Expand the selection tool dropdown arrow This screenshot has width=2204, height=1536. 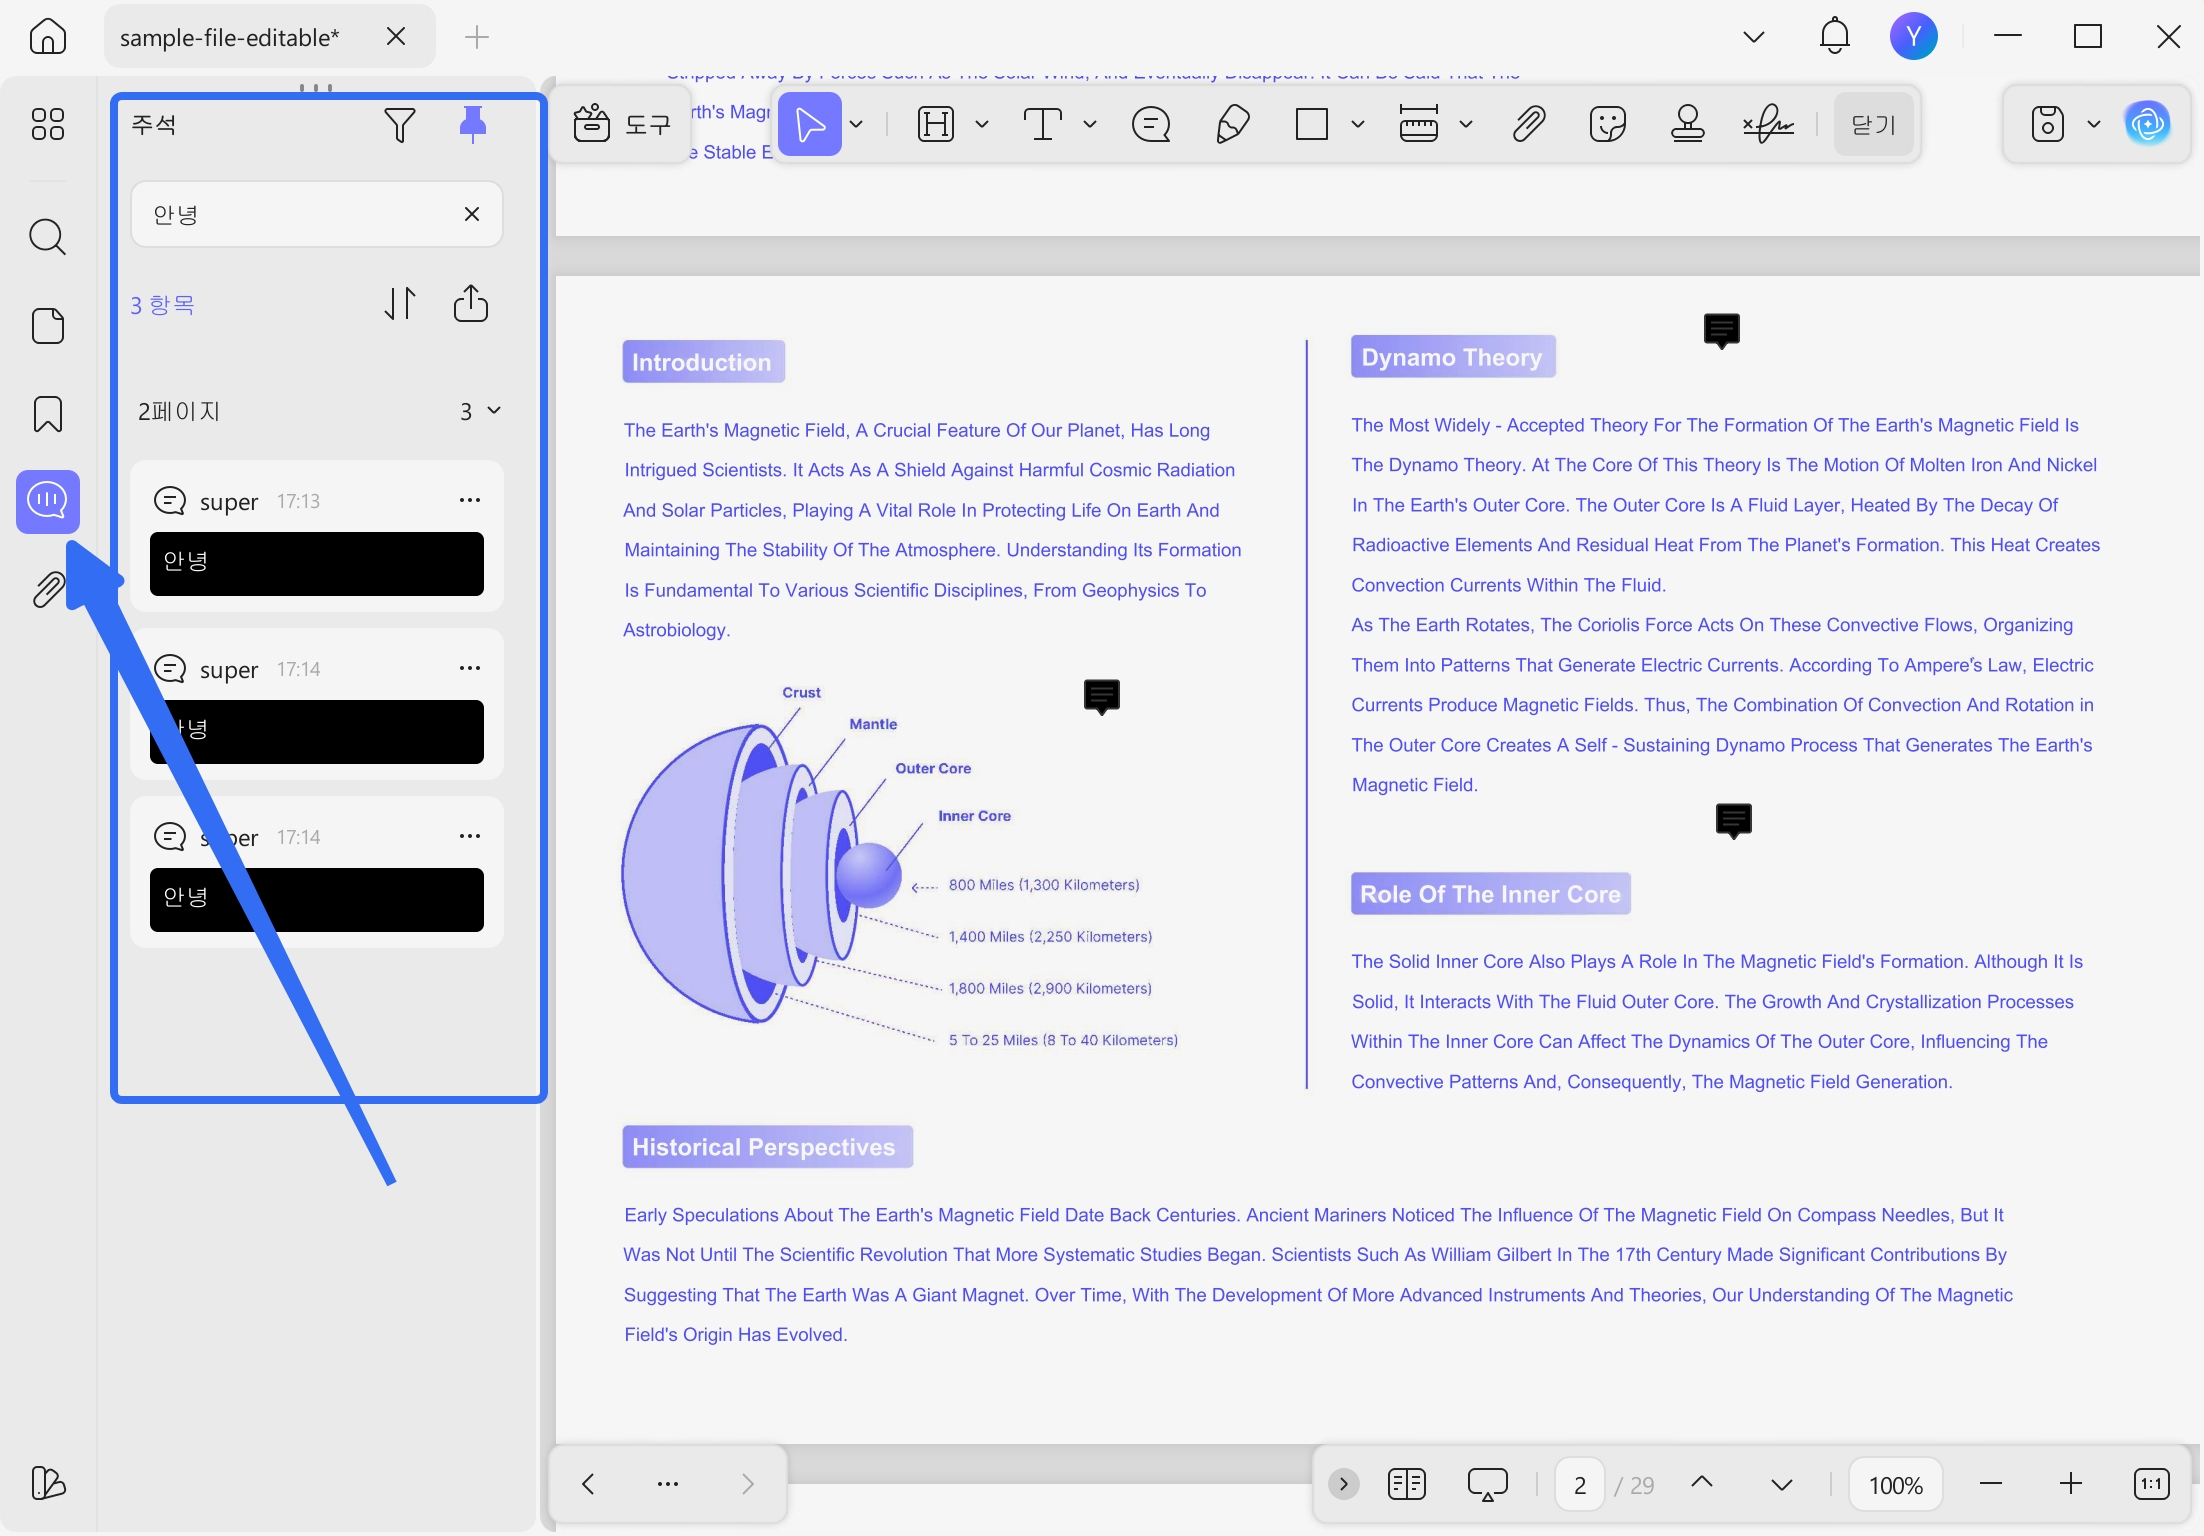[857, 124]
